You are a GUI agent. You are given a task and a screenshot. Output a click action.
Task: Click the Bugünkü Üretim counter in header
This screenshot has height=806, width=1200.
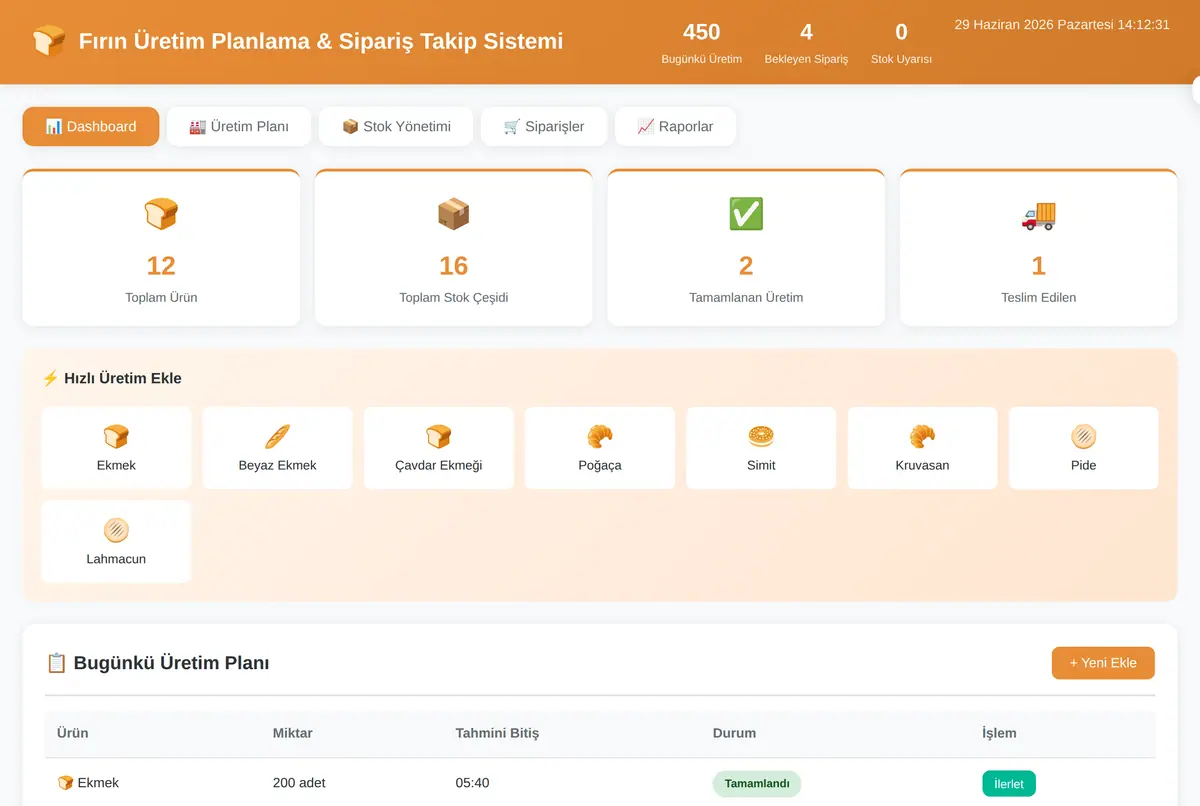pyautogui.click(x=702, y=44)
